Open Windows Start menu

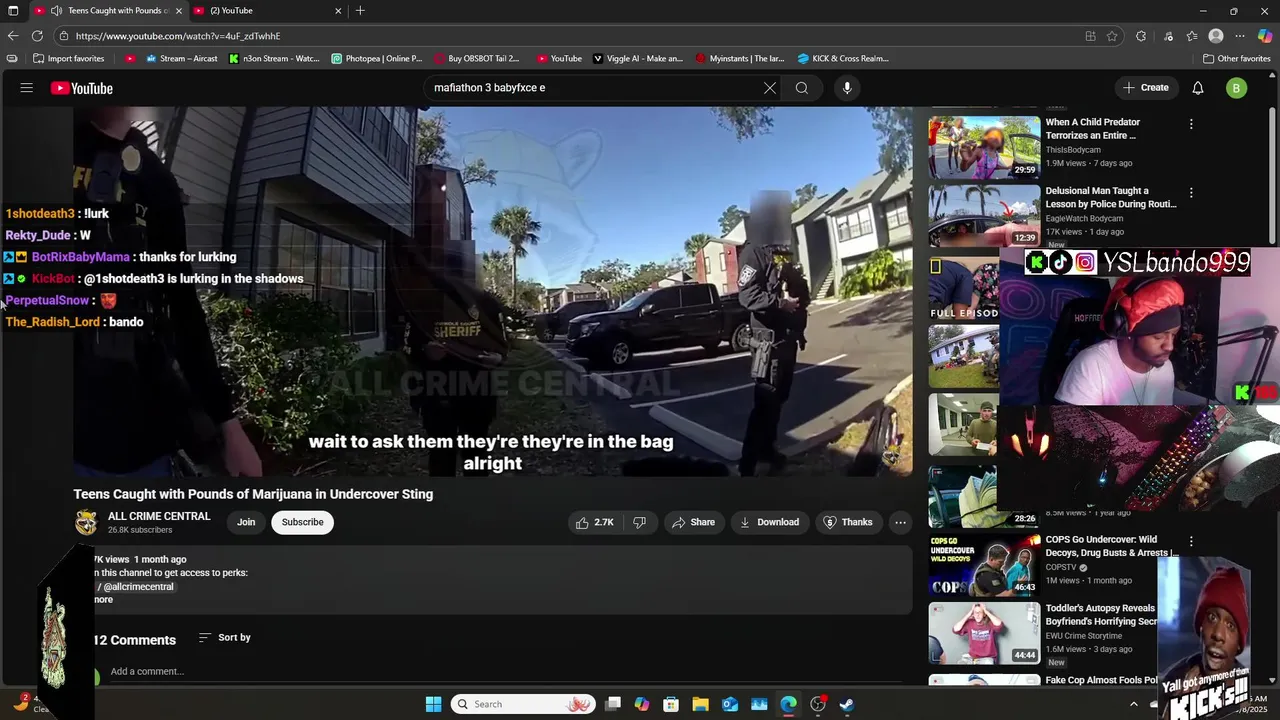[x=433, y=704]
